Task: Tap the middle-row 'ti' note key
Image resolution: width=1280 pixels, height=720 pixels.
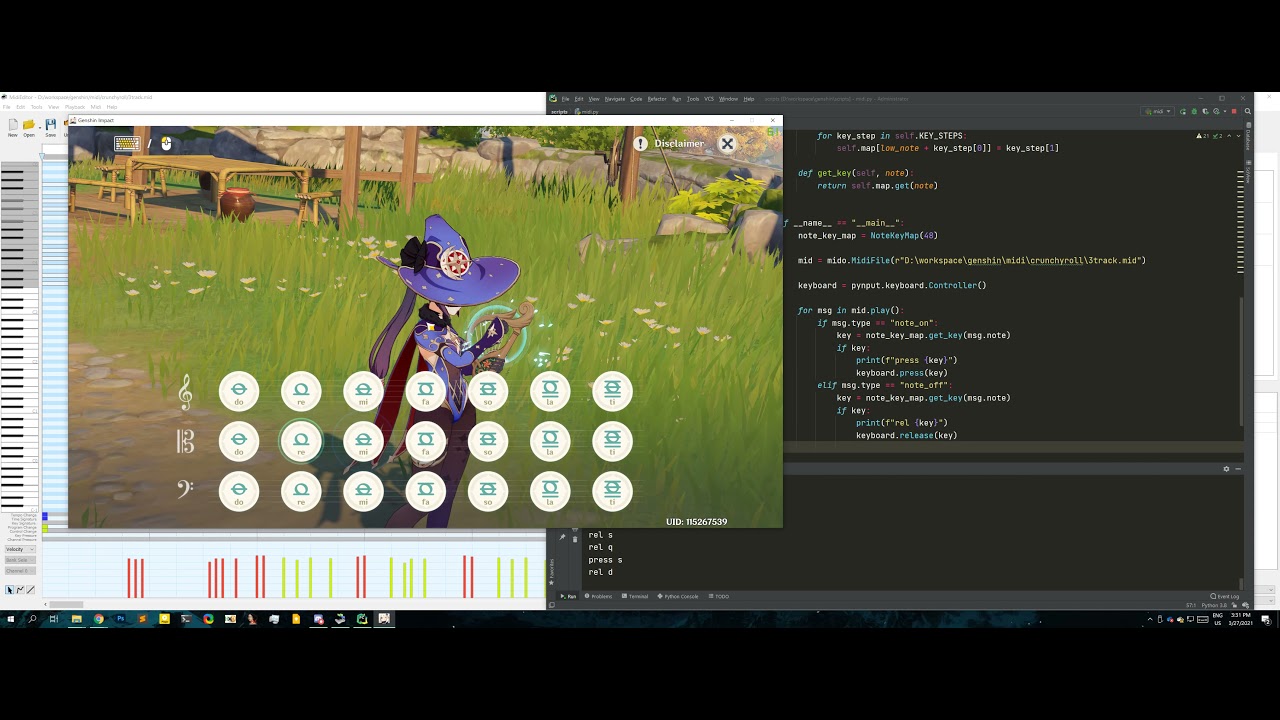Action: tap(612, 441)
